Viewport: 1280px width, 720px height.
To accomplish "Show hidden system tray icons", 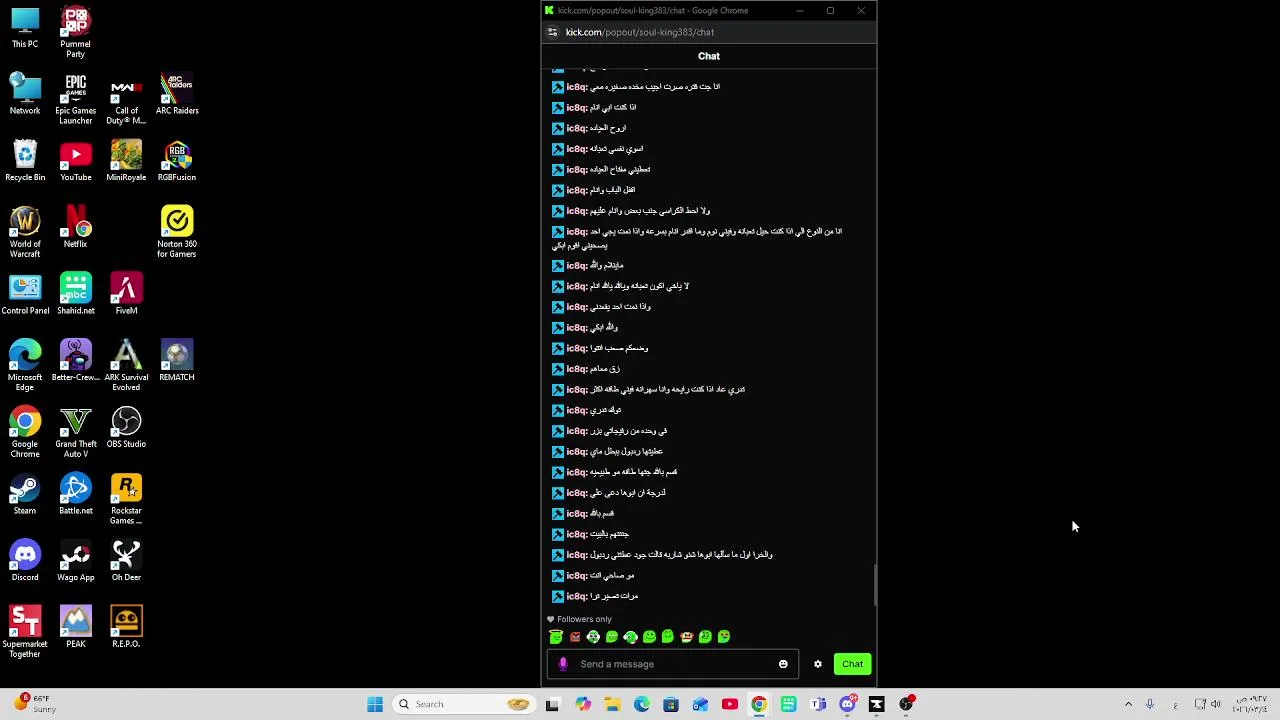I will coord(1128,704).
